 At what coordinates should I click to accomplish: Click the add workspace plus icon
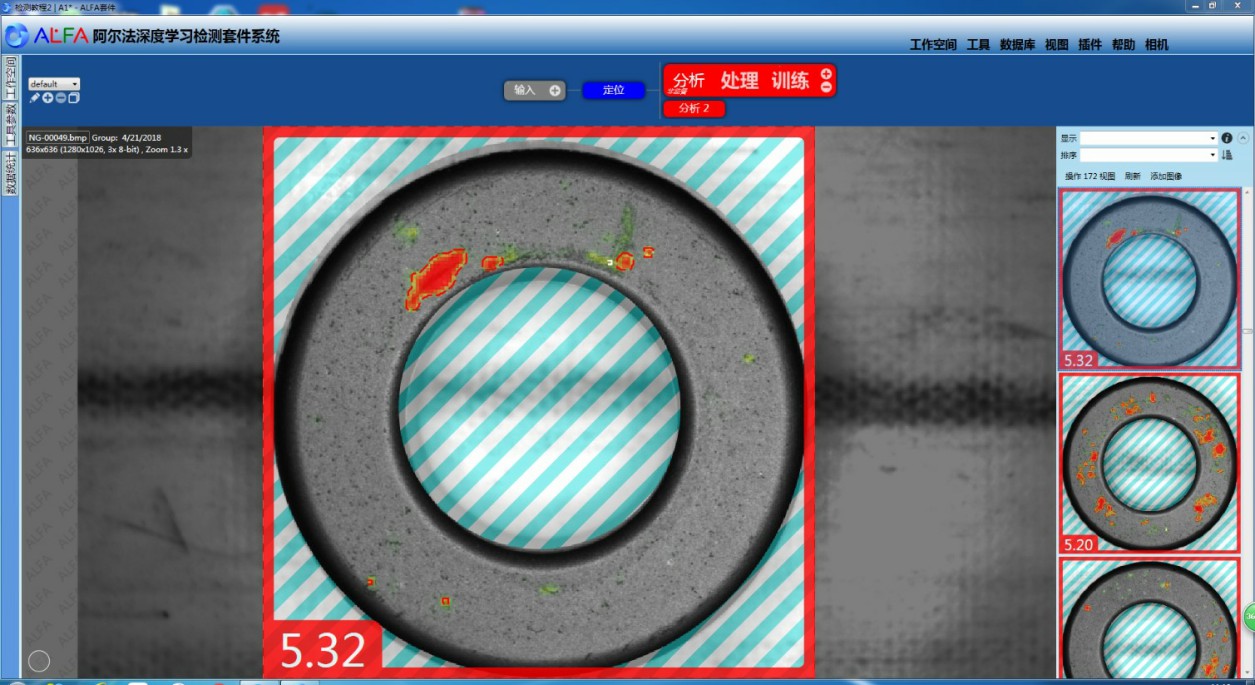click(48, 98)
